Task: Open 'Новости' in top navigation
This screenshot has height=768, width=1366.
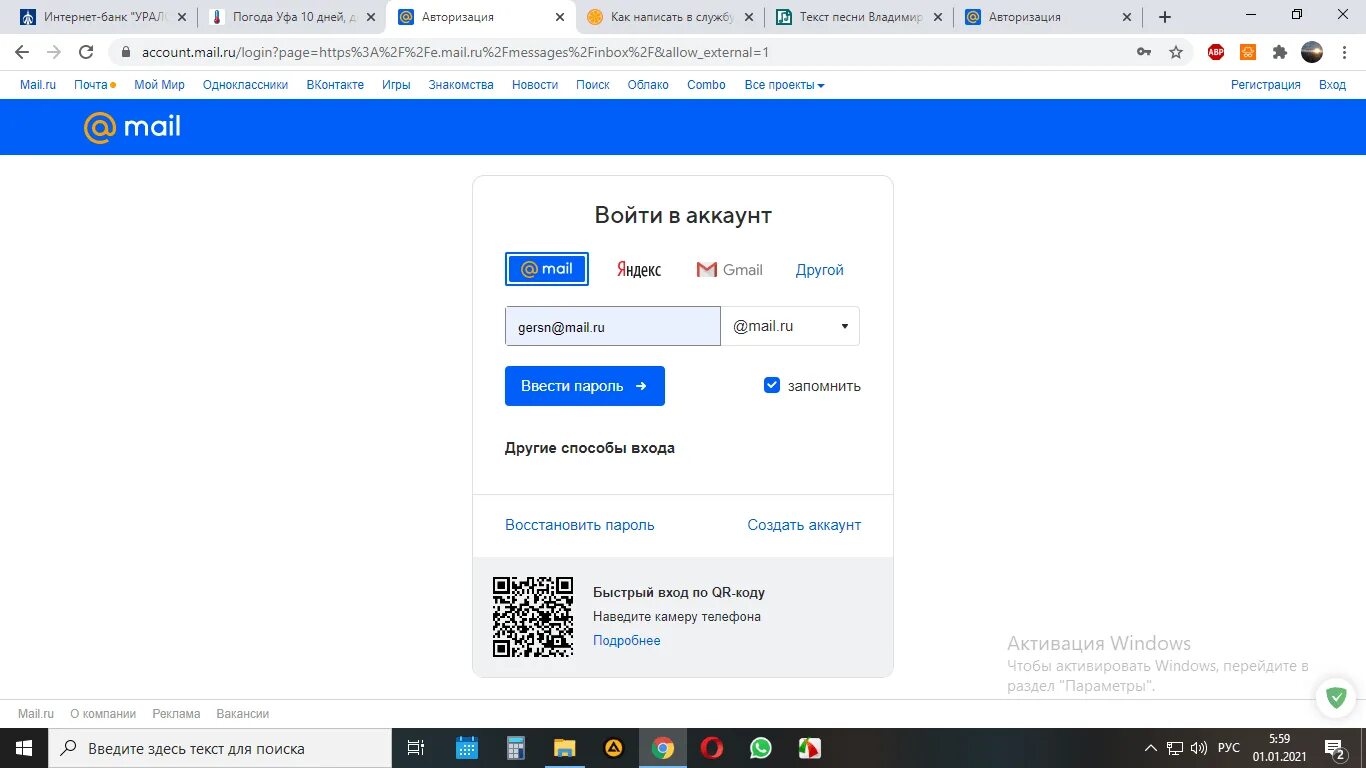Action: tap(535, 85)
